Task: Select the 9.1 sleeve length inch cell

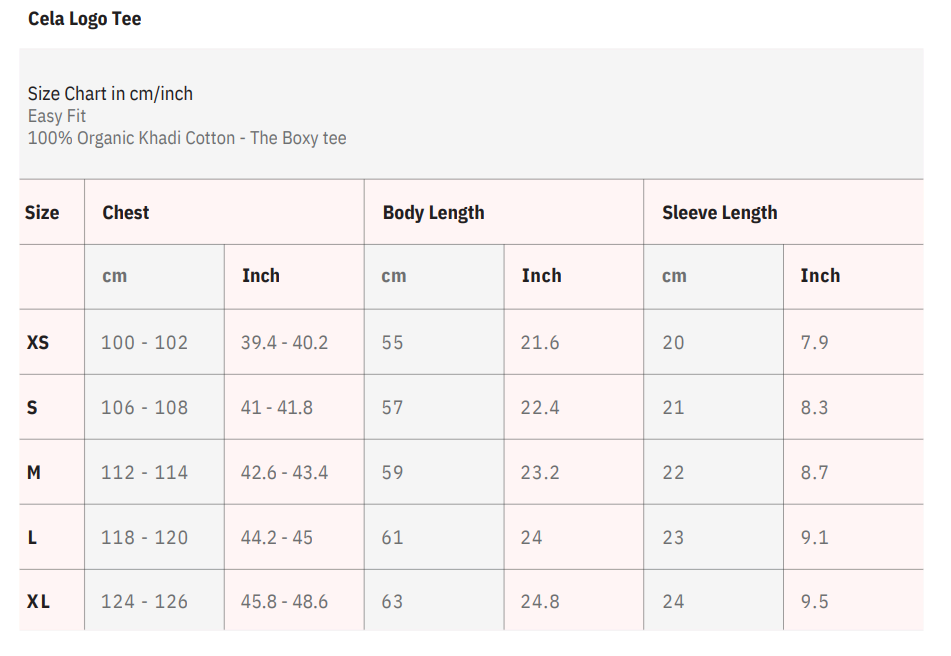Action: (814, 537)
